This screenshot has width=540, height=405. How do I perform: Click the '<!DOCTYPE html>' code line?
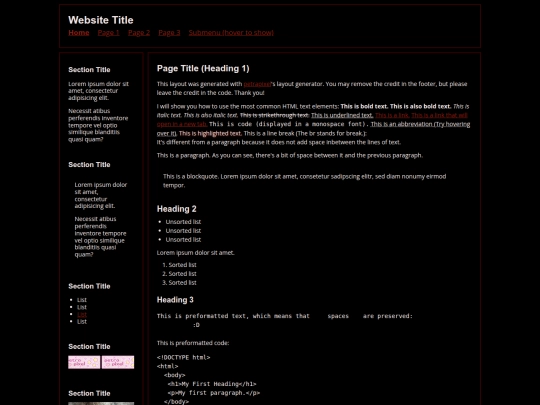coord(183,358)
